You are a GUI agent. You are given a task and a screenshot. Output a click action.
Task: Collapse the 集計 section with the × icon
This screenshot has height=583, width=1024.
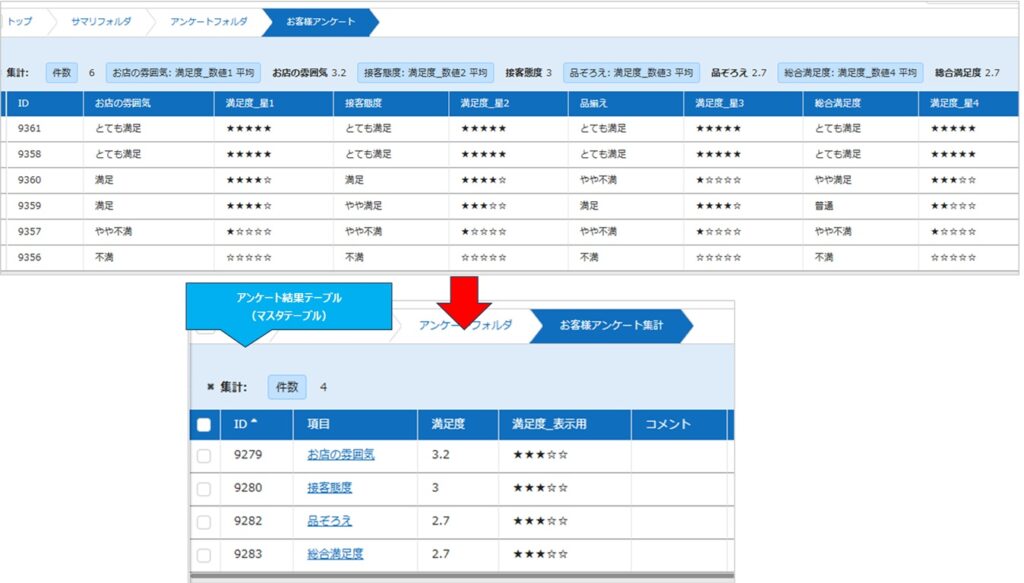210,387
